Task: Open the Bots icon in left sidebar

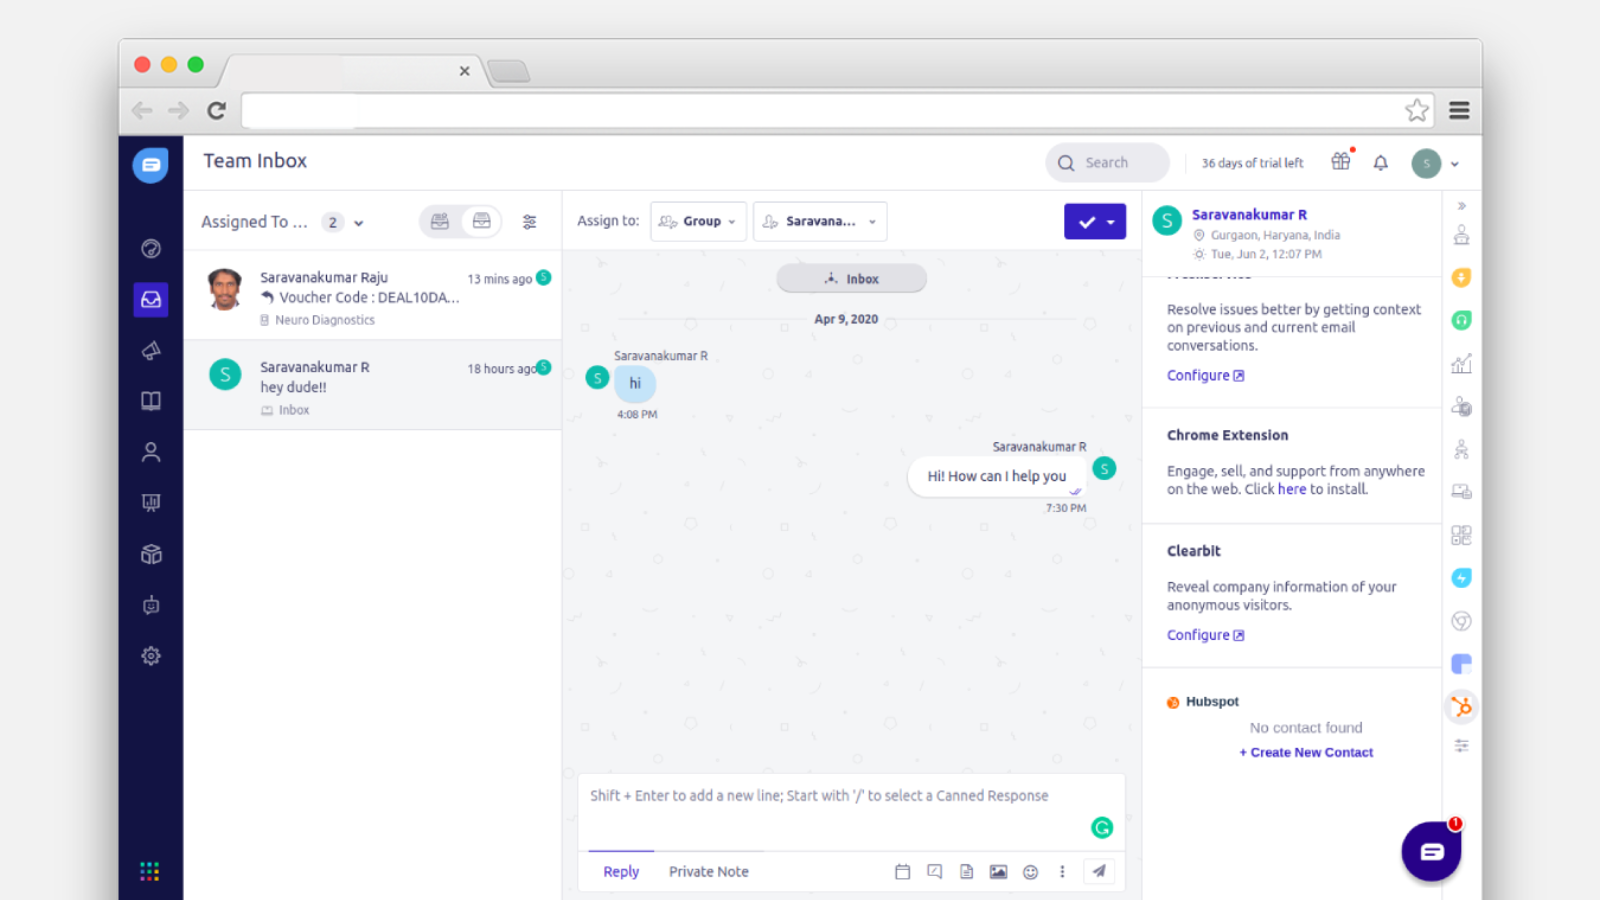Action: [150, 605]
